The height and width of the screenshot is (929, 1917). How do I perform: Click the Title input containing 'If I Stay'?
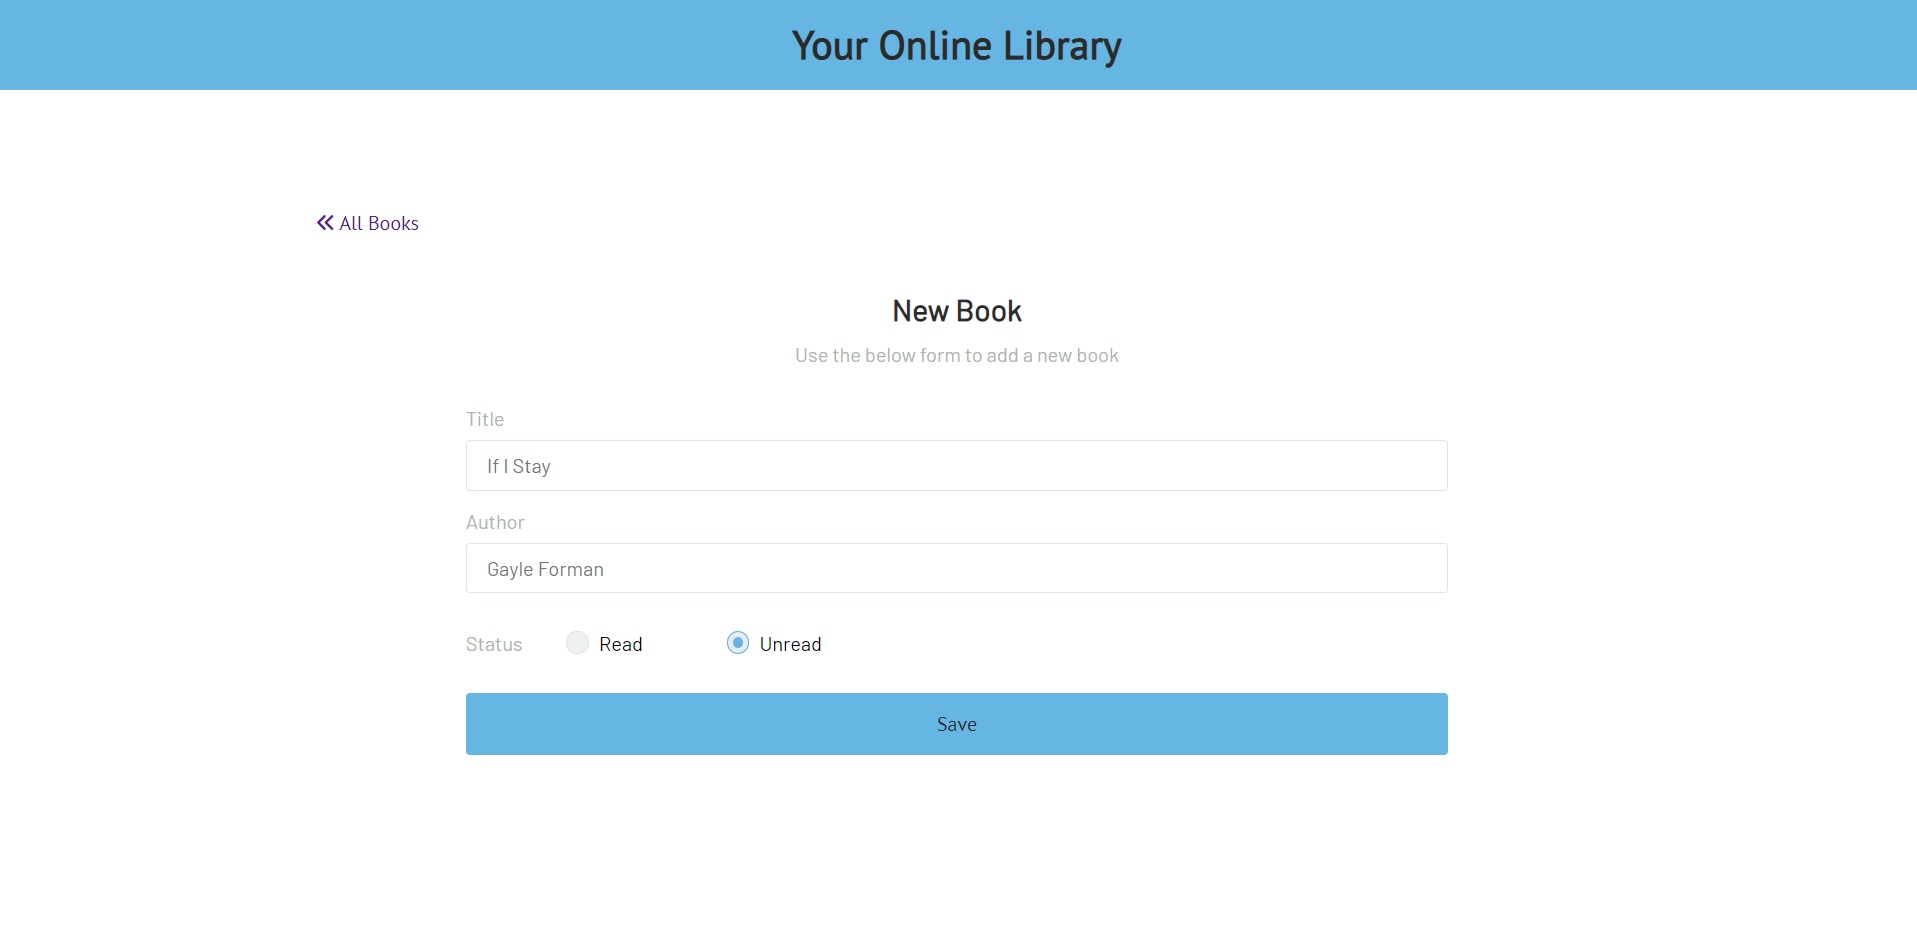click(955, 465)
